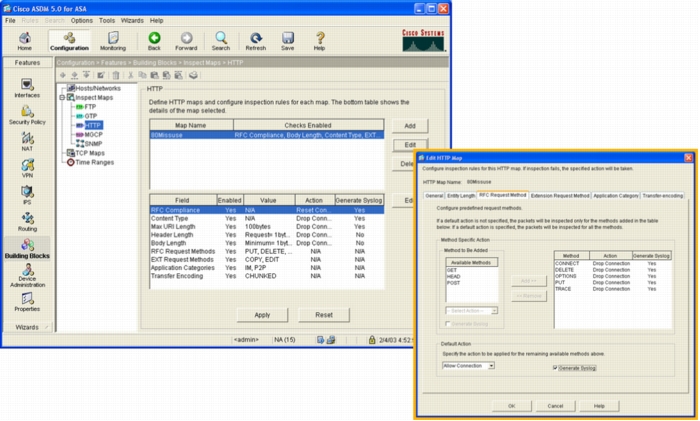Open Search from the main toolbar
The height and width of the screenshot is (421, 700).
coord(221,41)
